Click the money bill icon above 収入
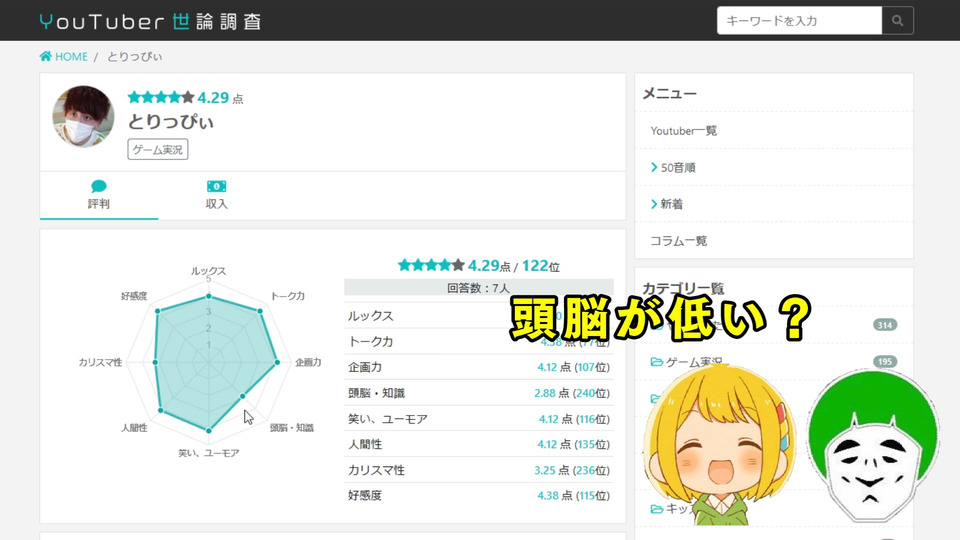This screenshot has width=960, height=540. click(x=216, y=186)
